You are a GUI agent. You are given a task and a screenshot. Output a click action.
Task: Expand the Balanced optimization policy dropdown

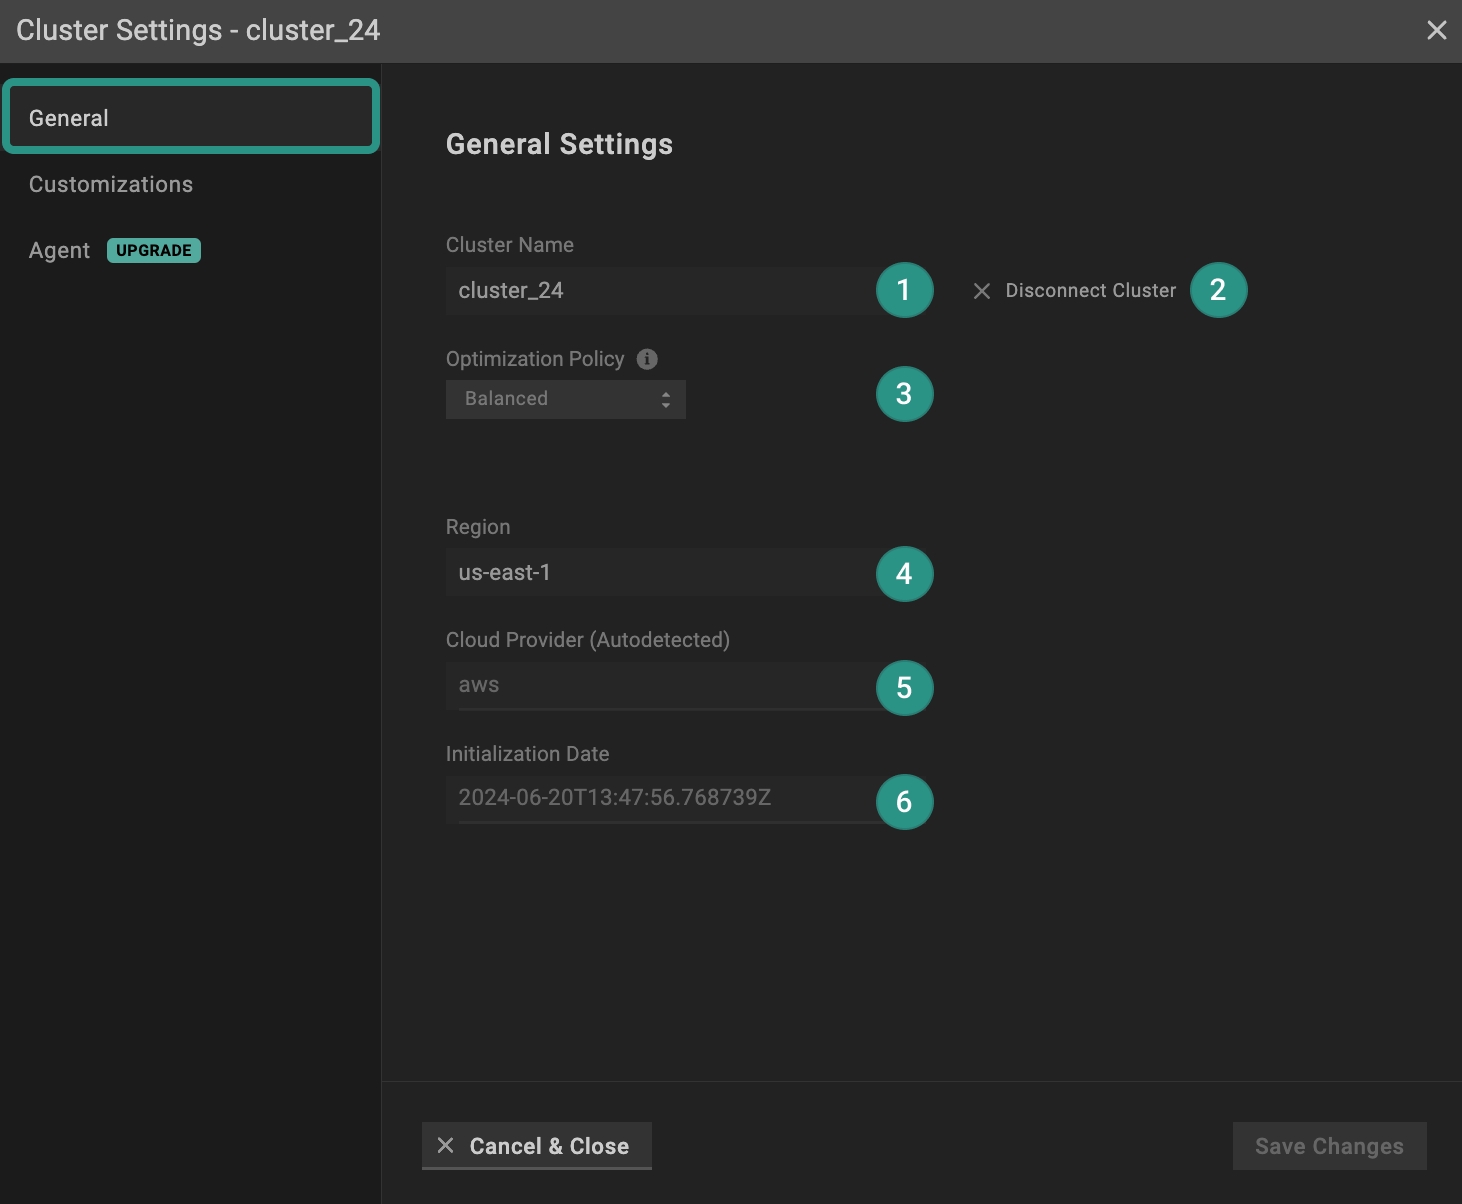(565, 399)
